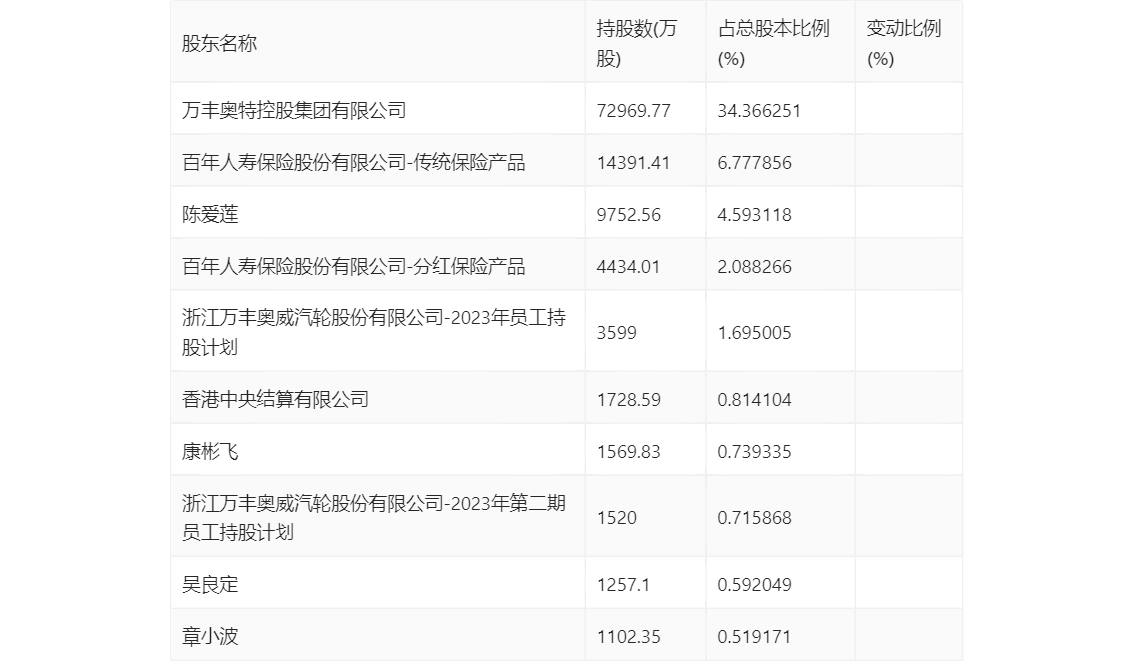Select shareholder 万丰奥特控股集团有限公司
Viewport: 1134px width, 661px height.
click(x=294, y=111)
